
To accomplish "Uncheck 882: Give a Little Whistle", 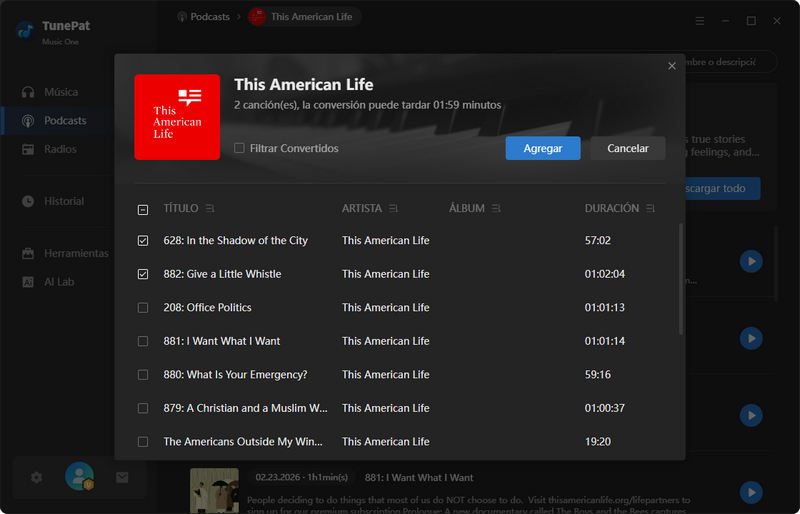I will [x=143, y=274].
